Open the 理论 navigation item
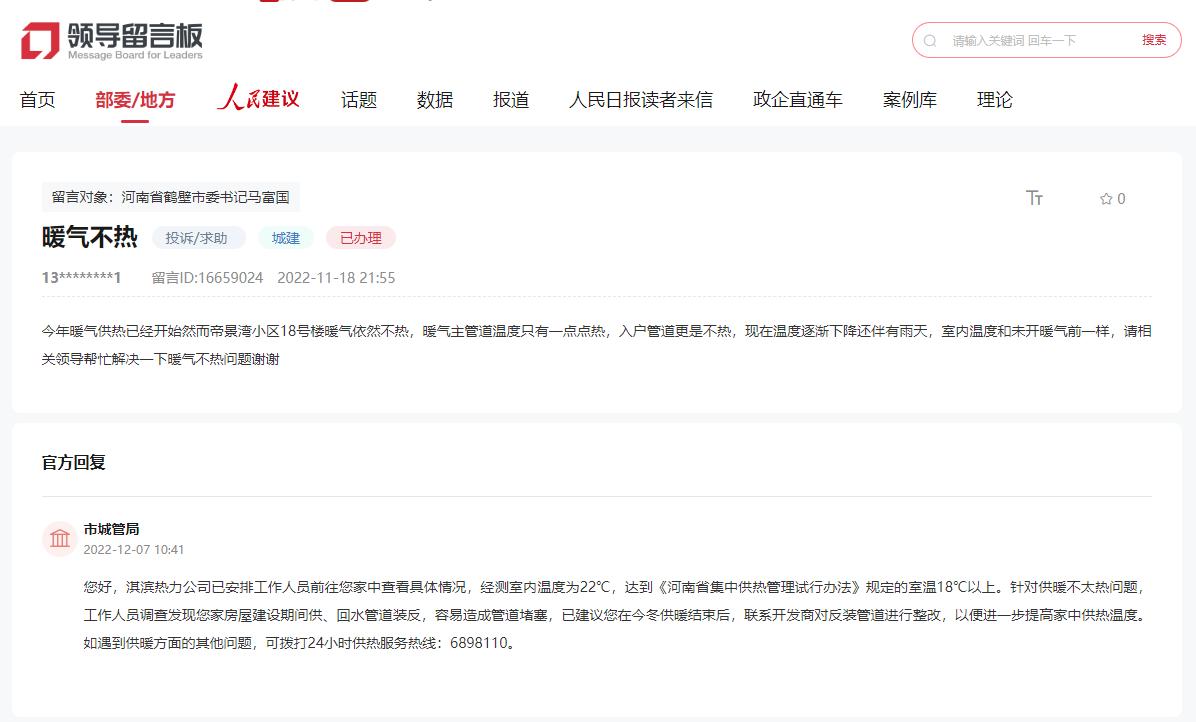 [x=995, y=100]
